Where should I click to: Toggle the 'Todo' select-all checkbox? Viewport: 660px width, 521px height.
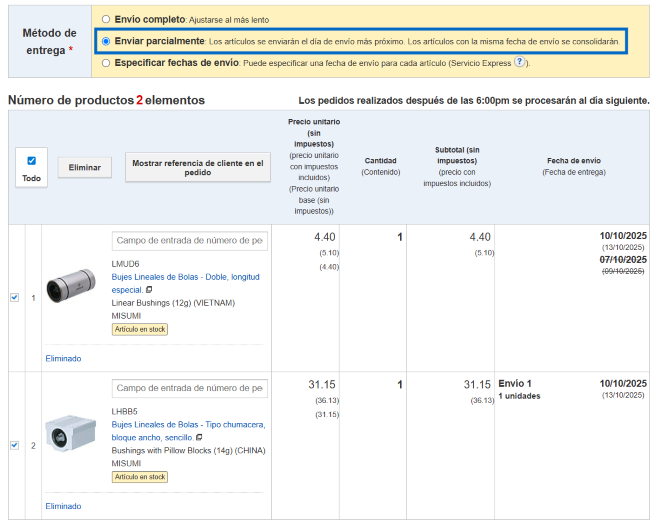[x=31, y=160]
